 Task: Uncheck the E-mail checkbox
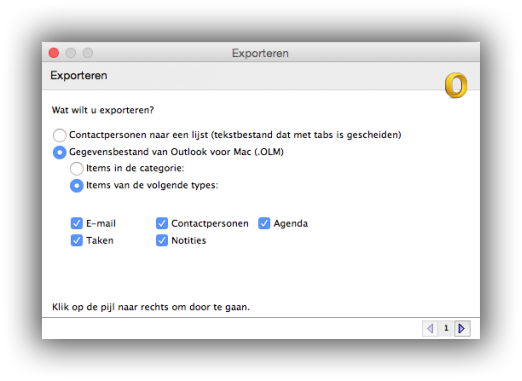77,223
